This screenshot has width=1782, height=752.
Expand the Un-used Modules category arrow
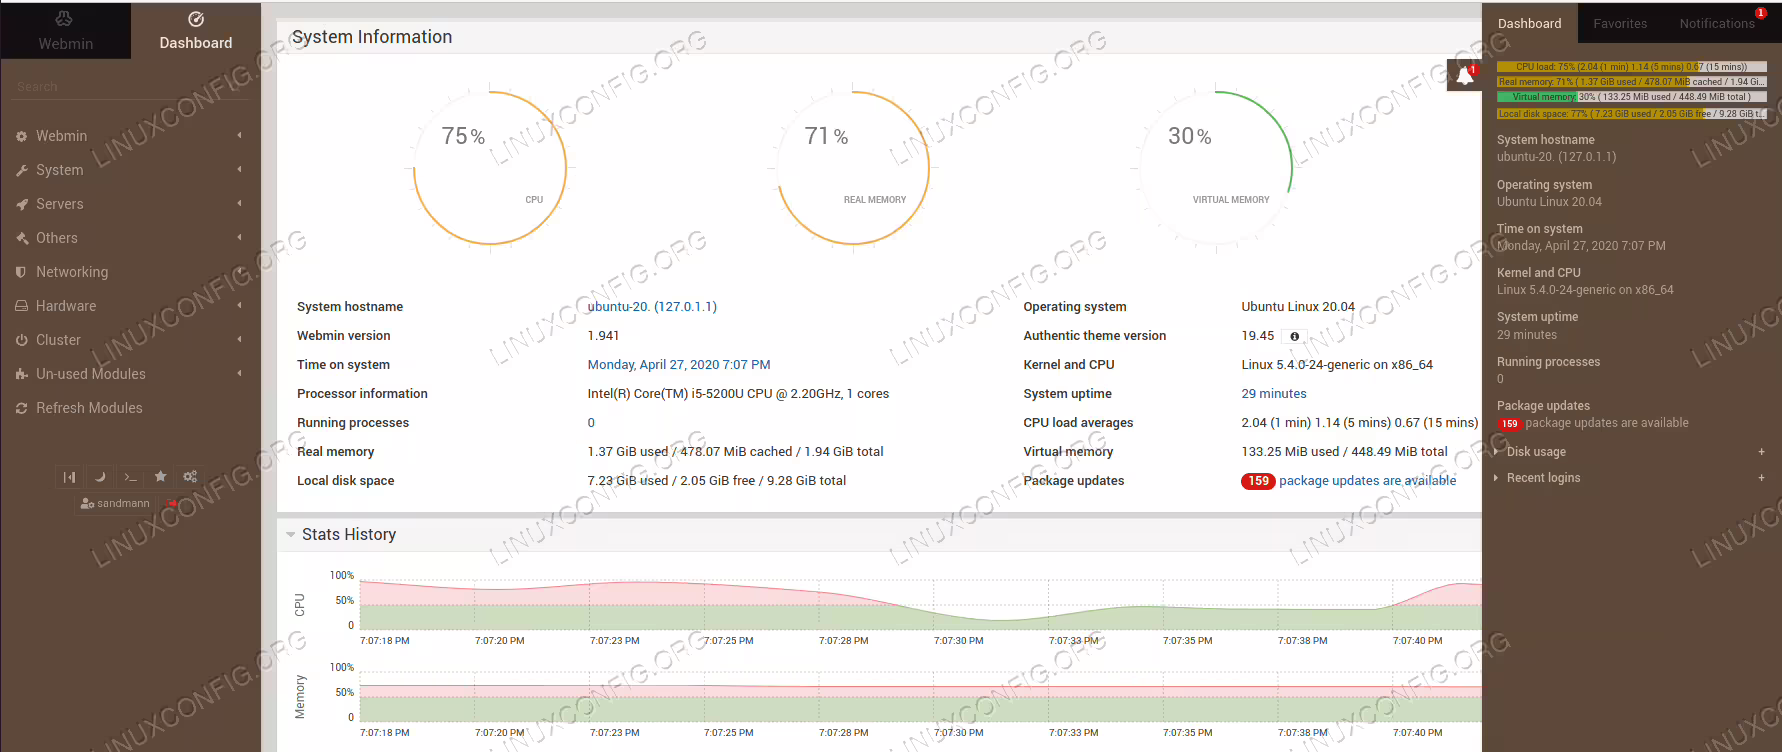(239, 373)
